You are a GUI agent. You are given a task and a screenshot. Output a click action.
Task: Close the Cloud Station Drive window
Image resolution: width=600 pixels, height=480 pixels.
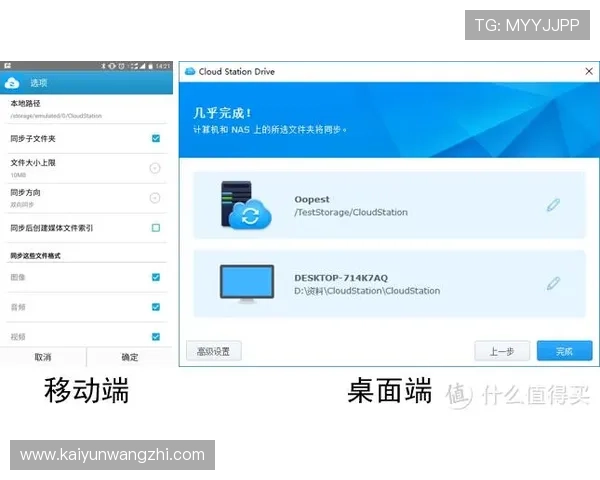click(589, 71)
